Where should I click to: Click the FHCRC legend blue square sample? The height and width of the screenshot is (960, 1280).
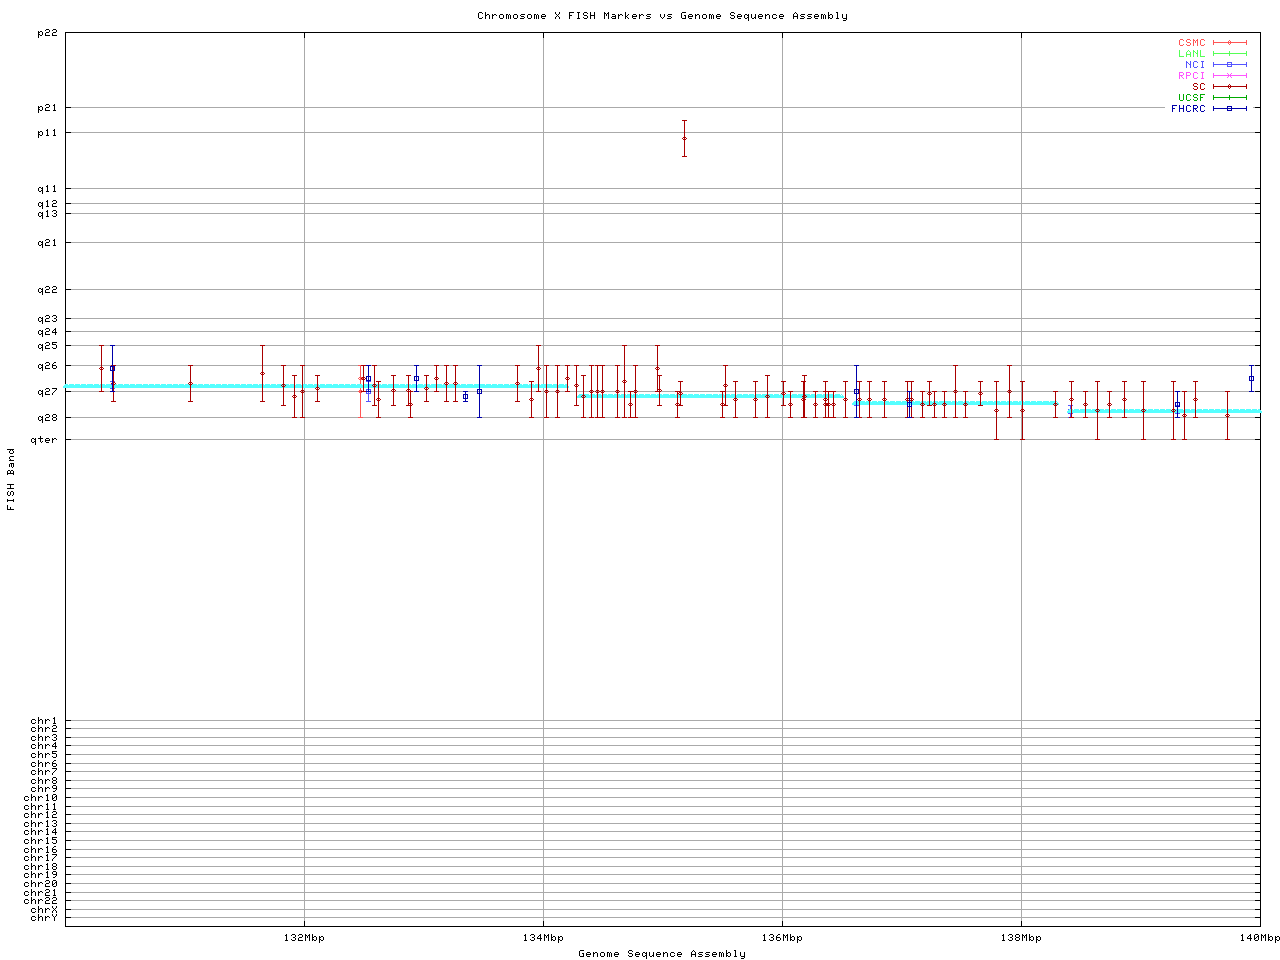(x=1229, y=109)
